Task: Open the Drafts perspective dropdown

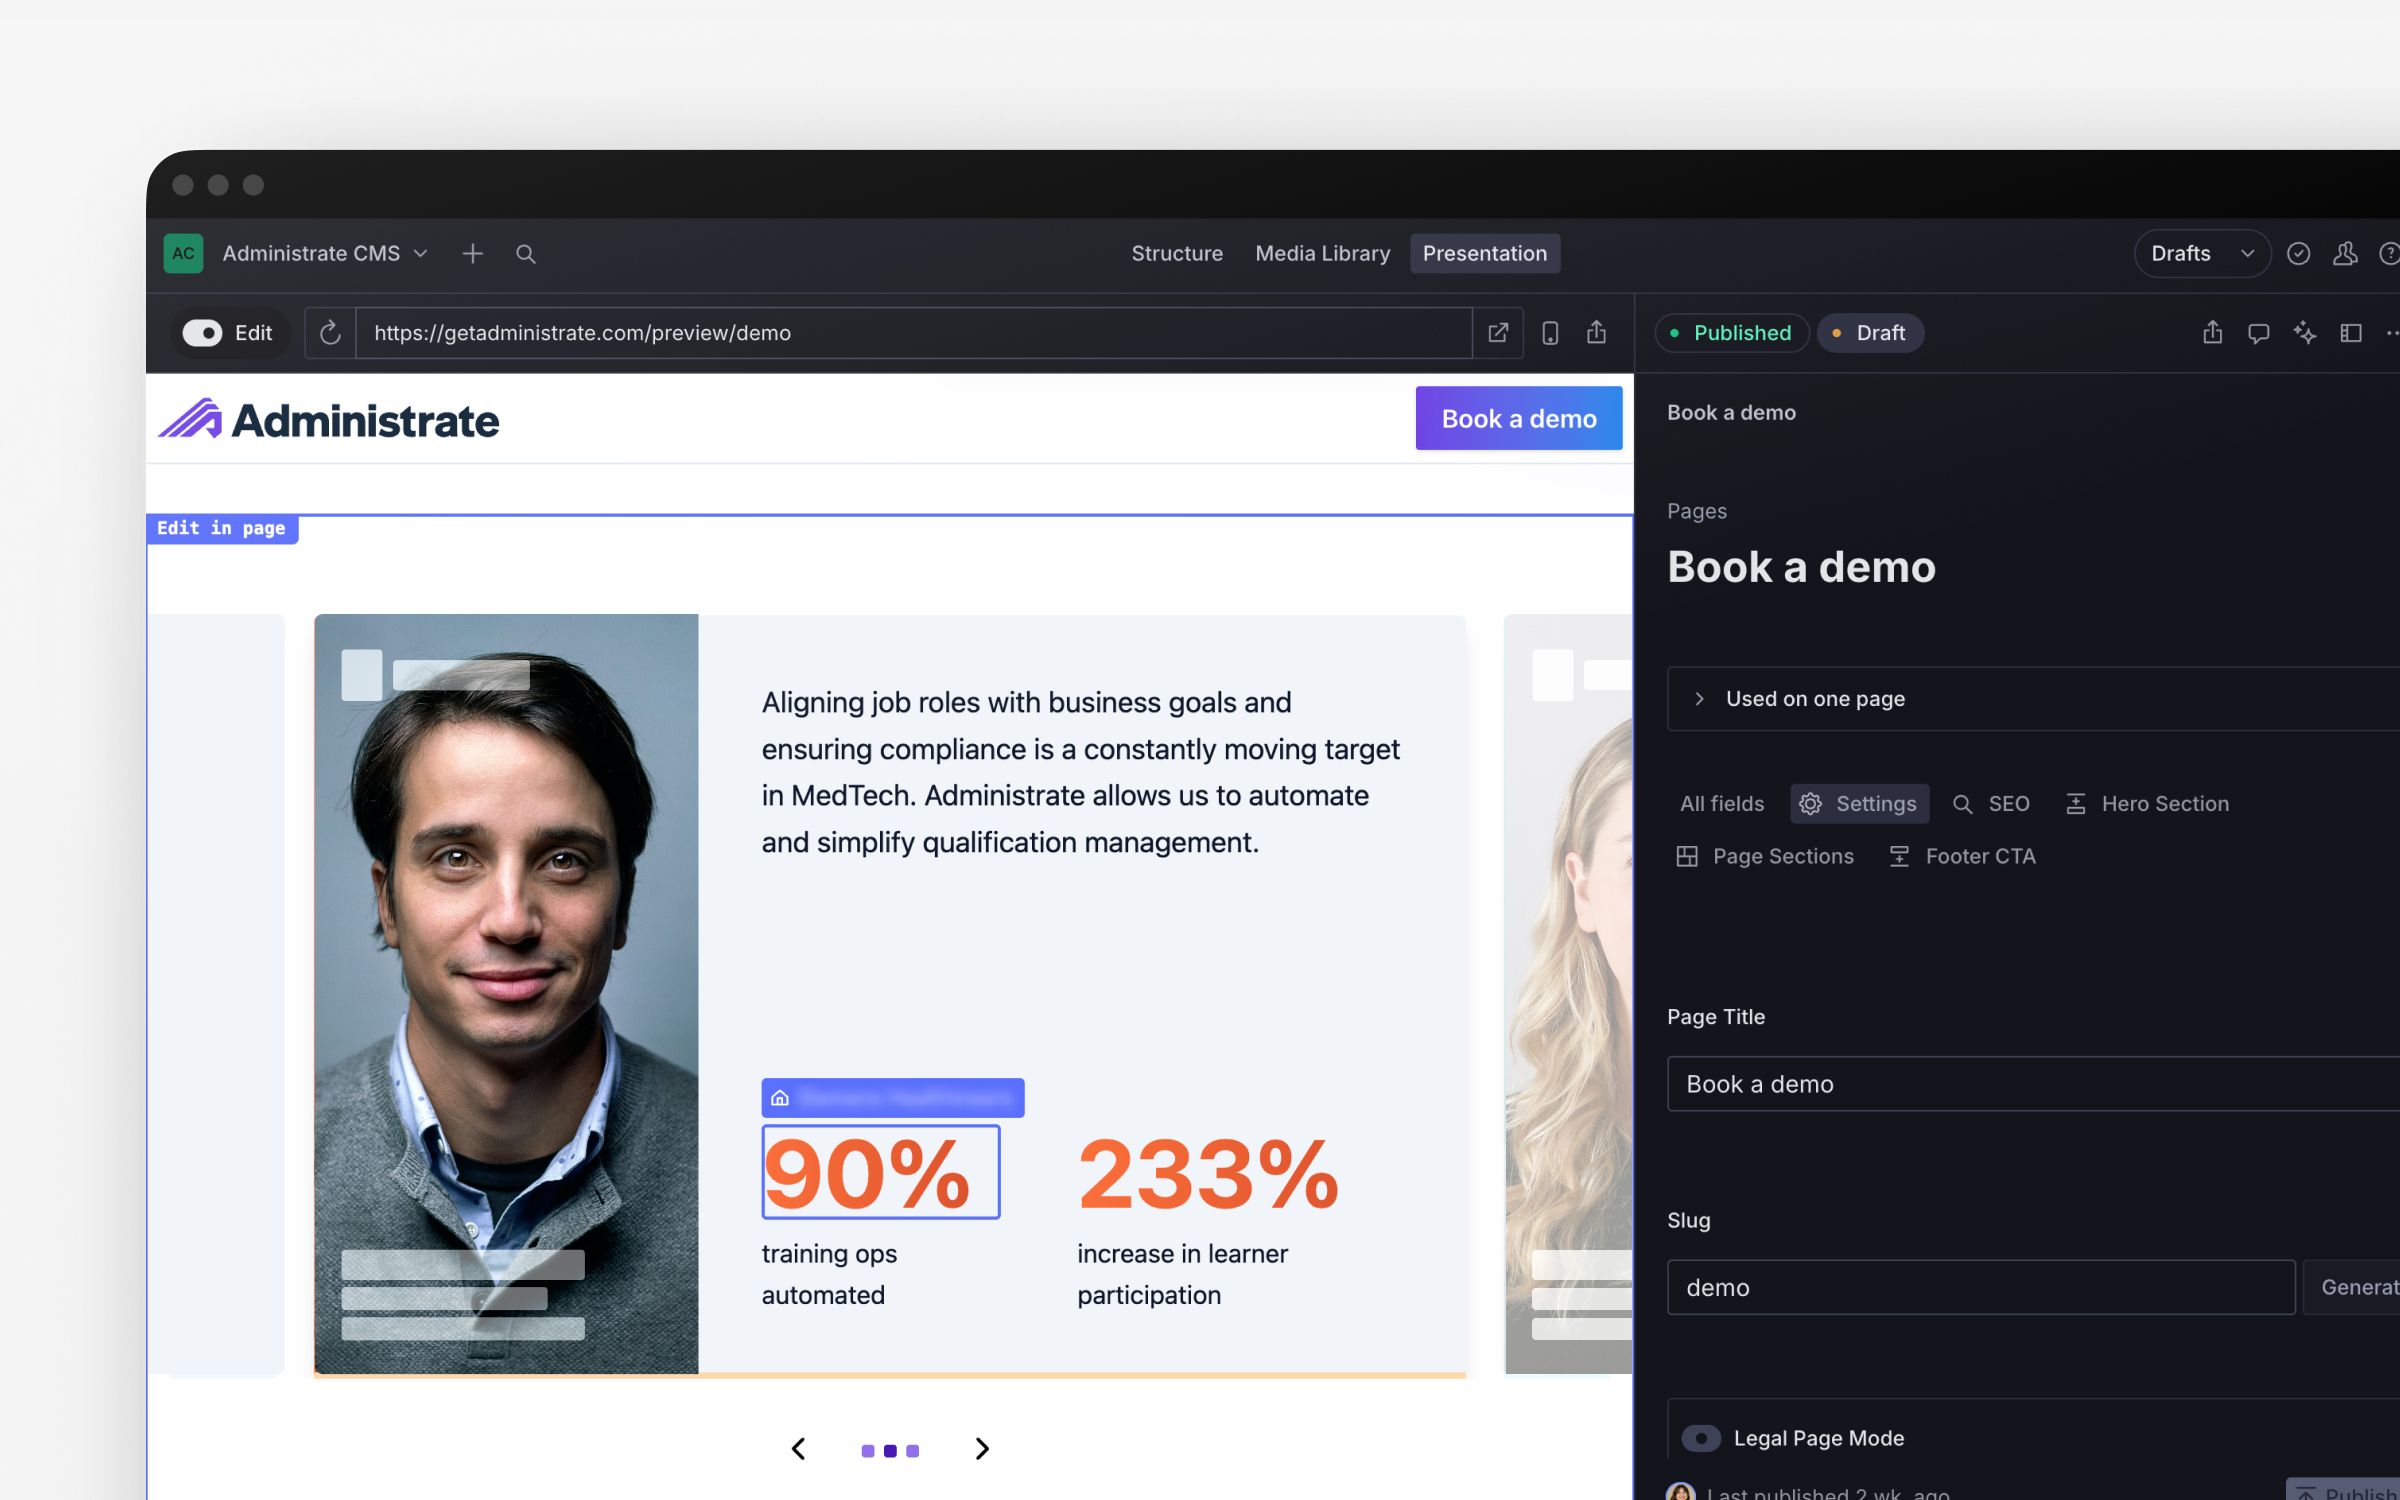Action: (x=2203, y=253)
